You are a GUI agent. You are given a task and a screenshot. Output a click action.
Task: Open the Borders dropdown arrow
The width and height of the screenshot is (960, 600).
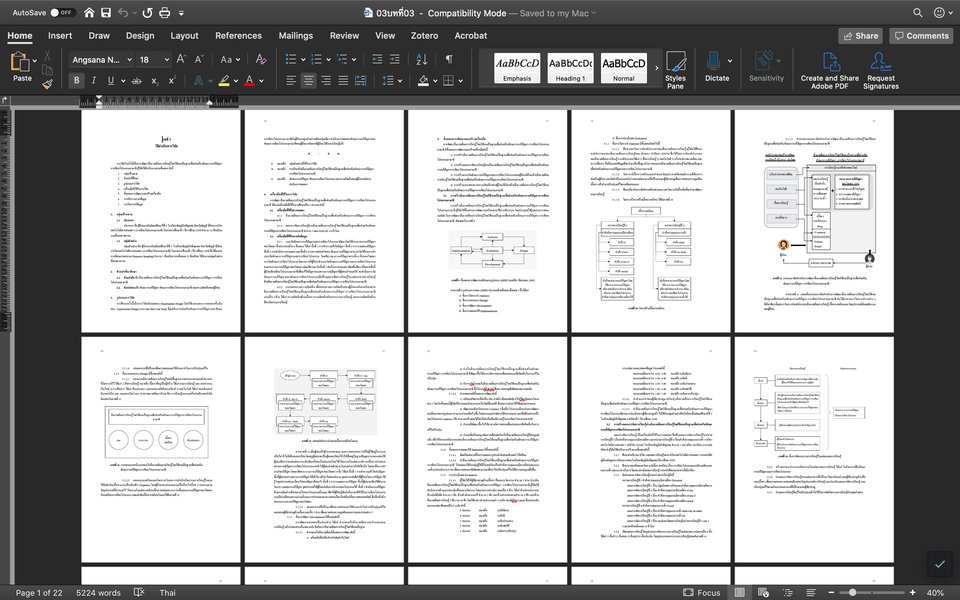tap(460, 81)
